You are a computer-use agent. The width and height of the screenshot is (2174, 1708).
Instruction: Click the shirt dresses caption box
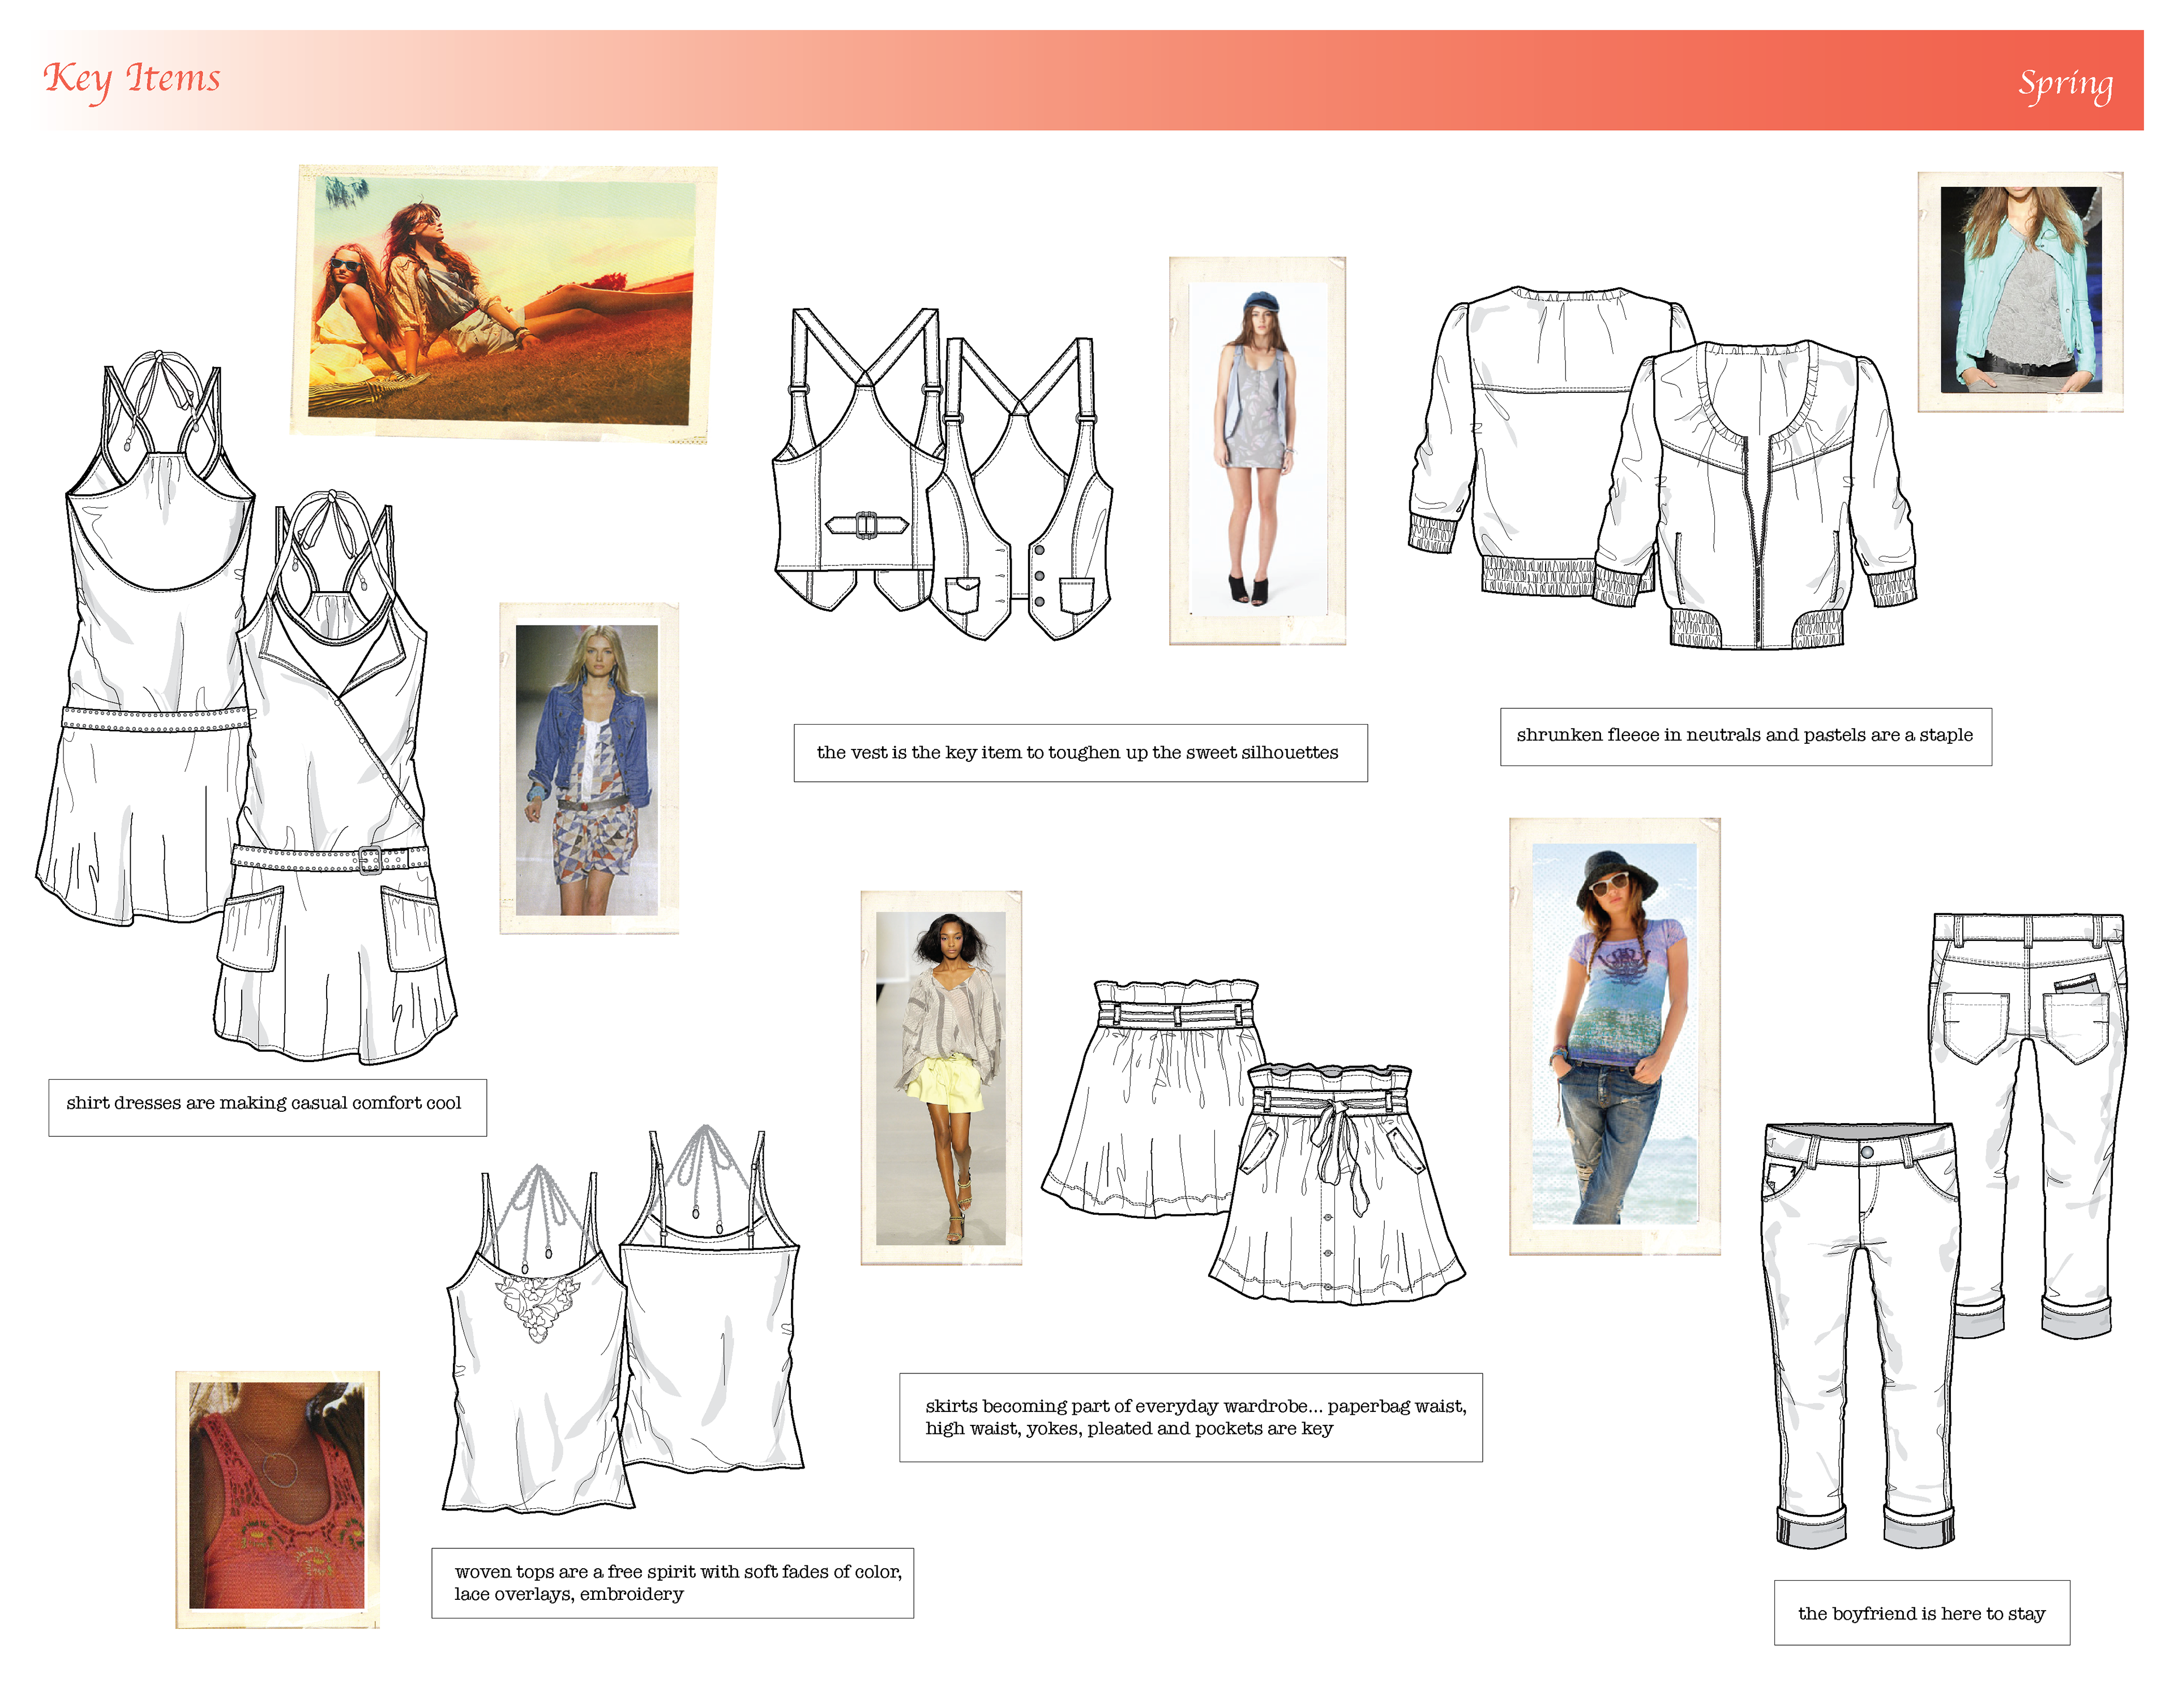pos(267,1106)
